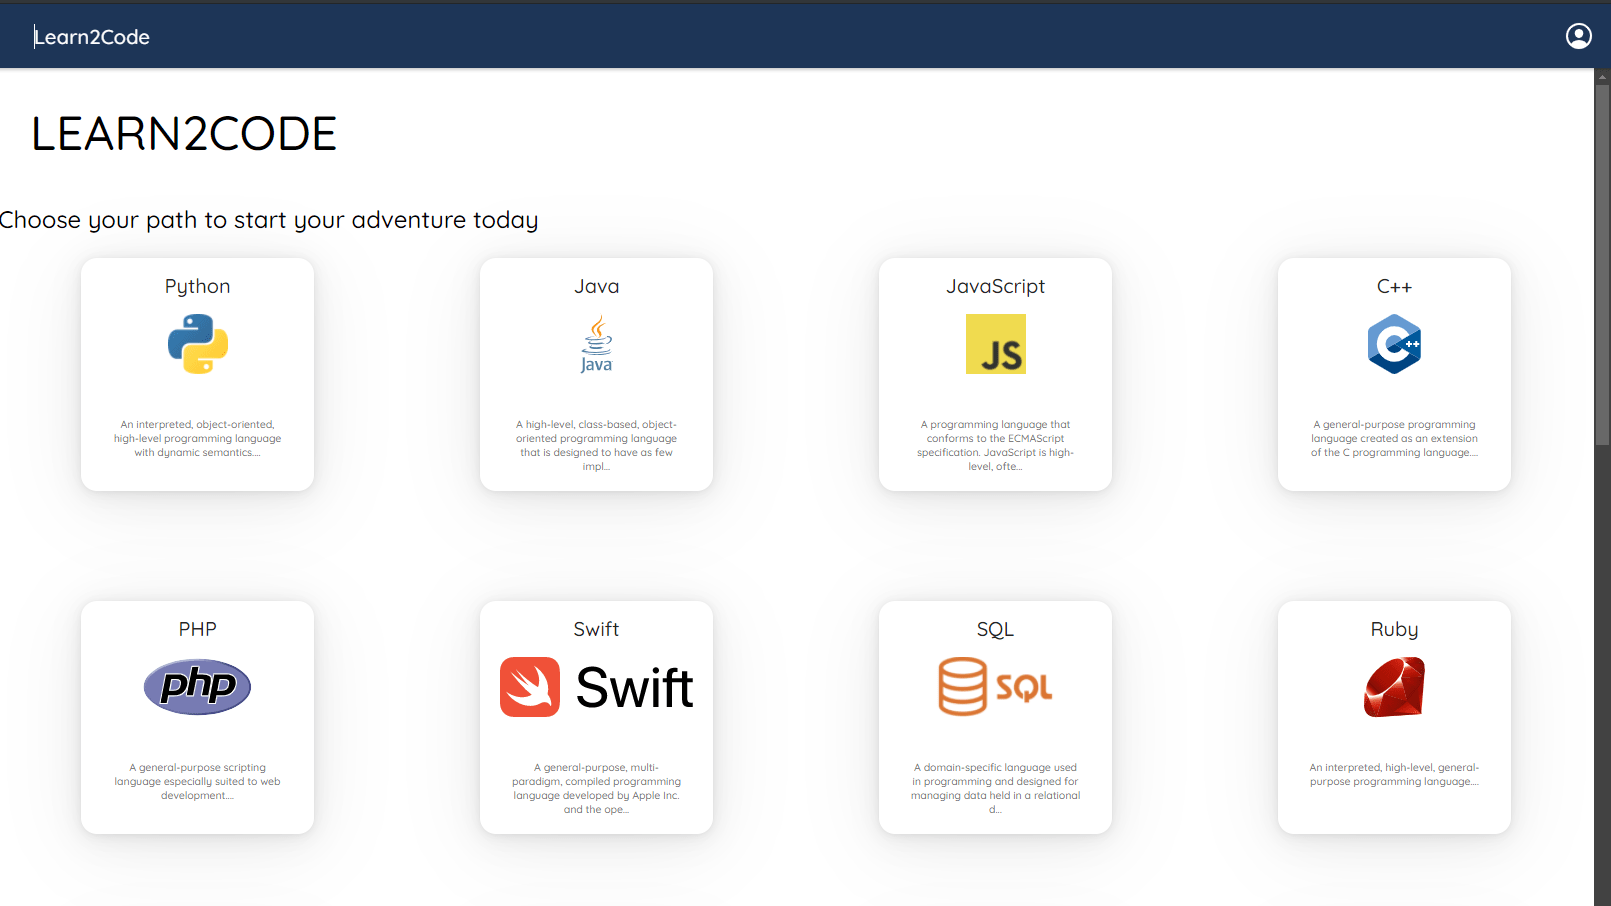Viewport: 1611px width, 906px height.
Task: Open the PHP card title
Action: [x=198, y=630]
